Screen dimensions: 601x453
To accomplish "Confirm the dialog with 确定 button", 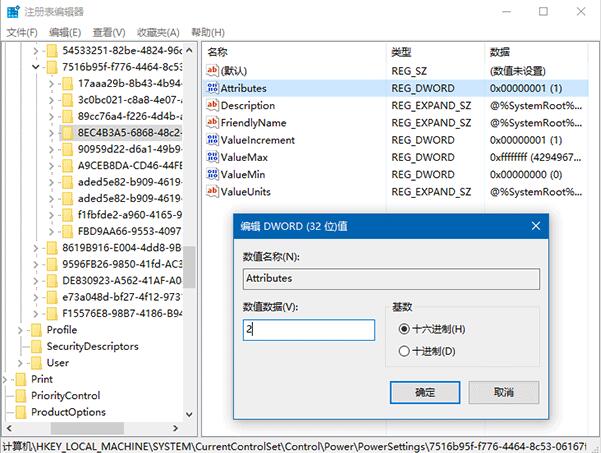I will click(x=425, y=392).
